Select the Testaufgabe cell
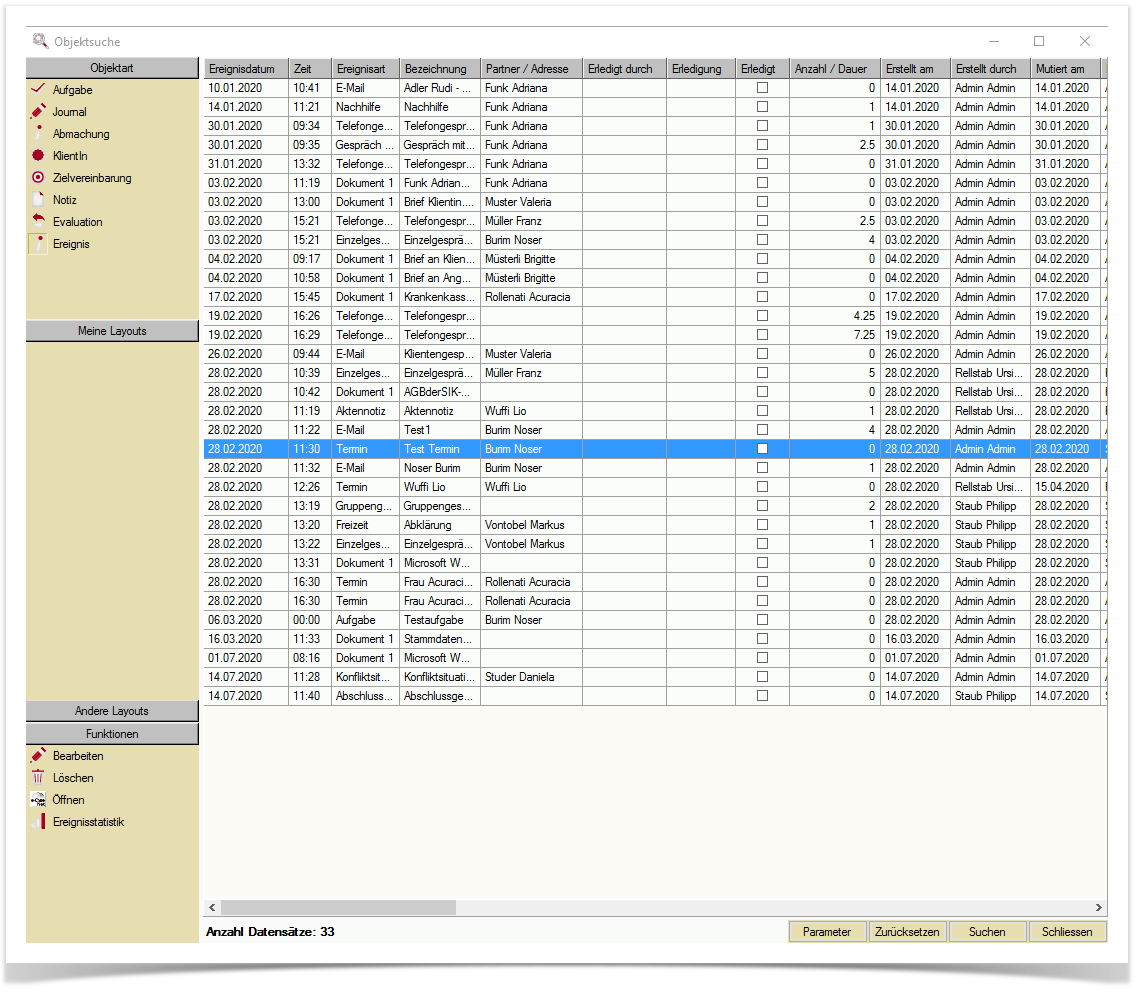The height and width of the screenshot is (992, 1142). pos(440,620)
